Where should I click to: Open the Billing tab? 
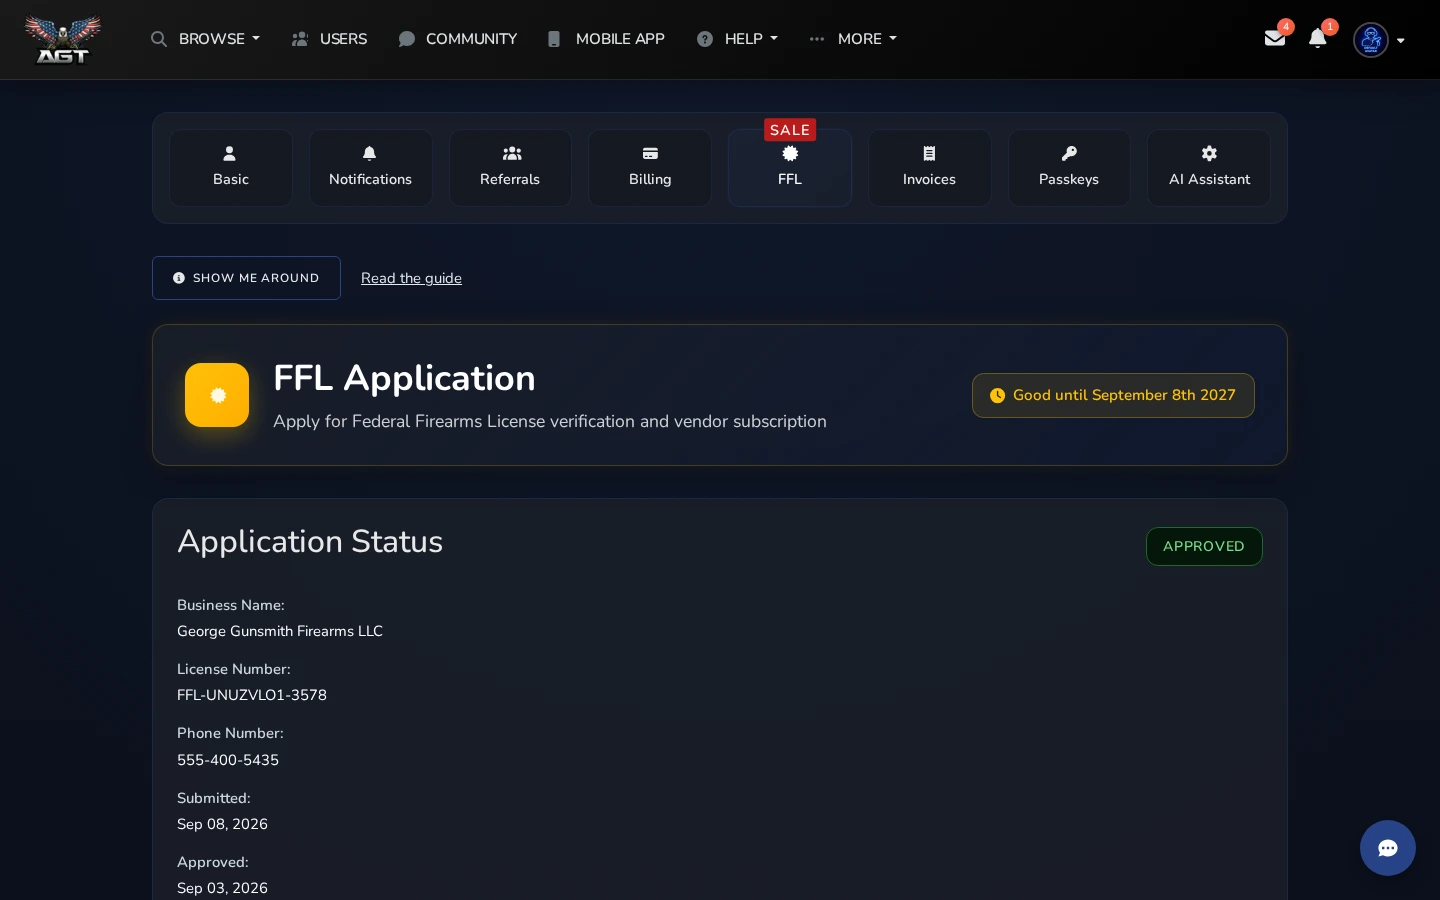[x=650, y=168]
